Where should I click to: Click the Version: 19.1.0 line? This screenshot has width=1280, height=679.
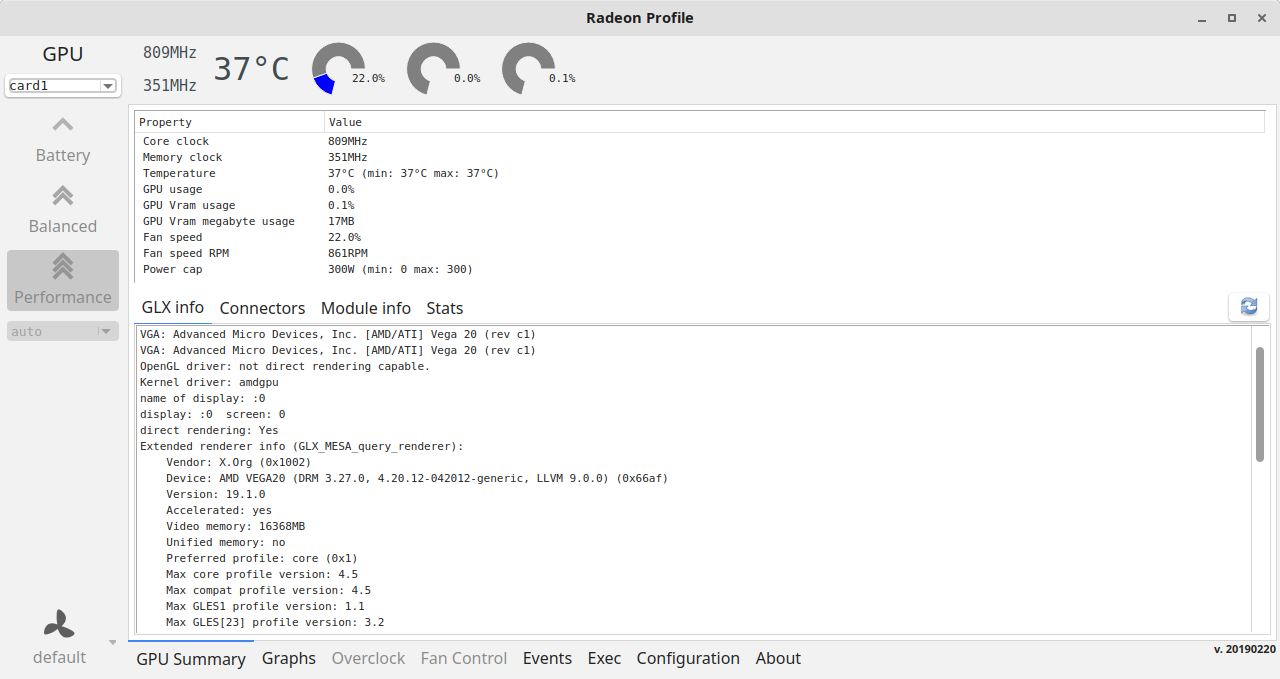click(216, 494)
